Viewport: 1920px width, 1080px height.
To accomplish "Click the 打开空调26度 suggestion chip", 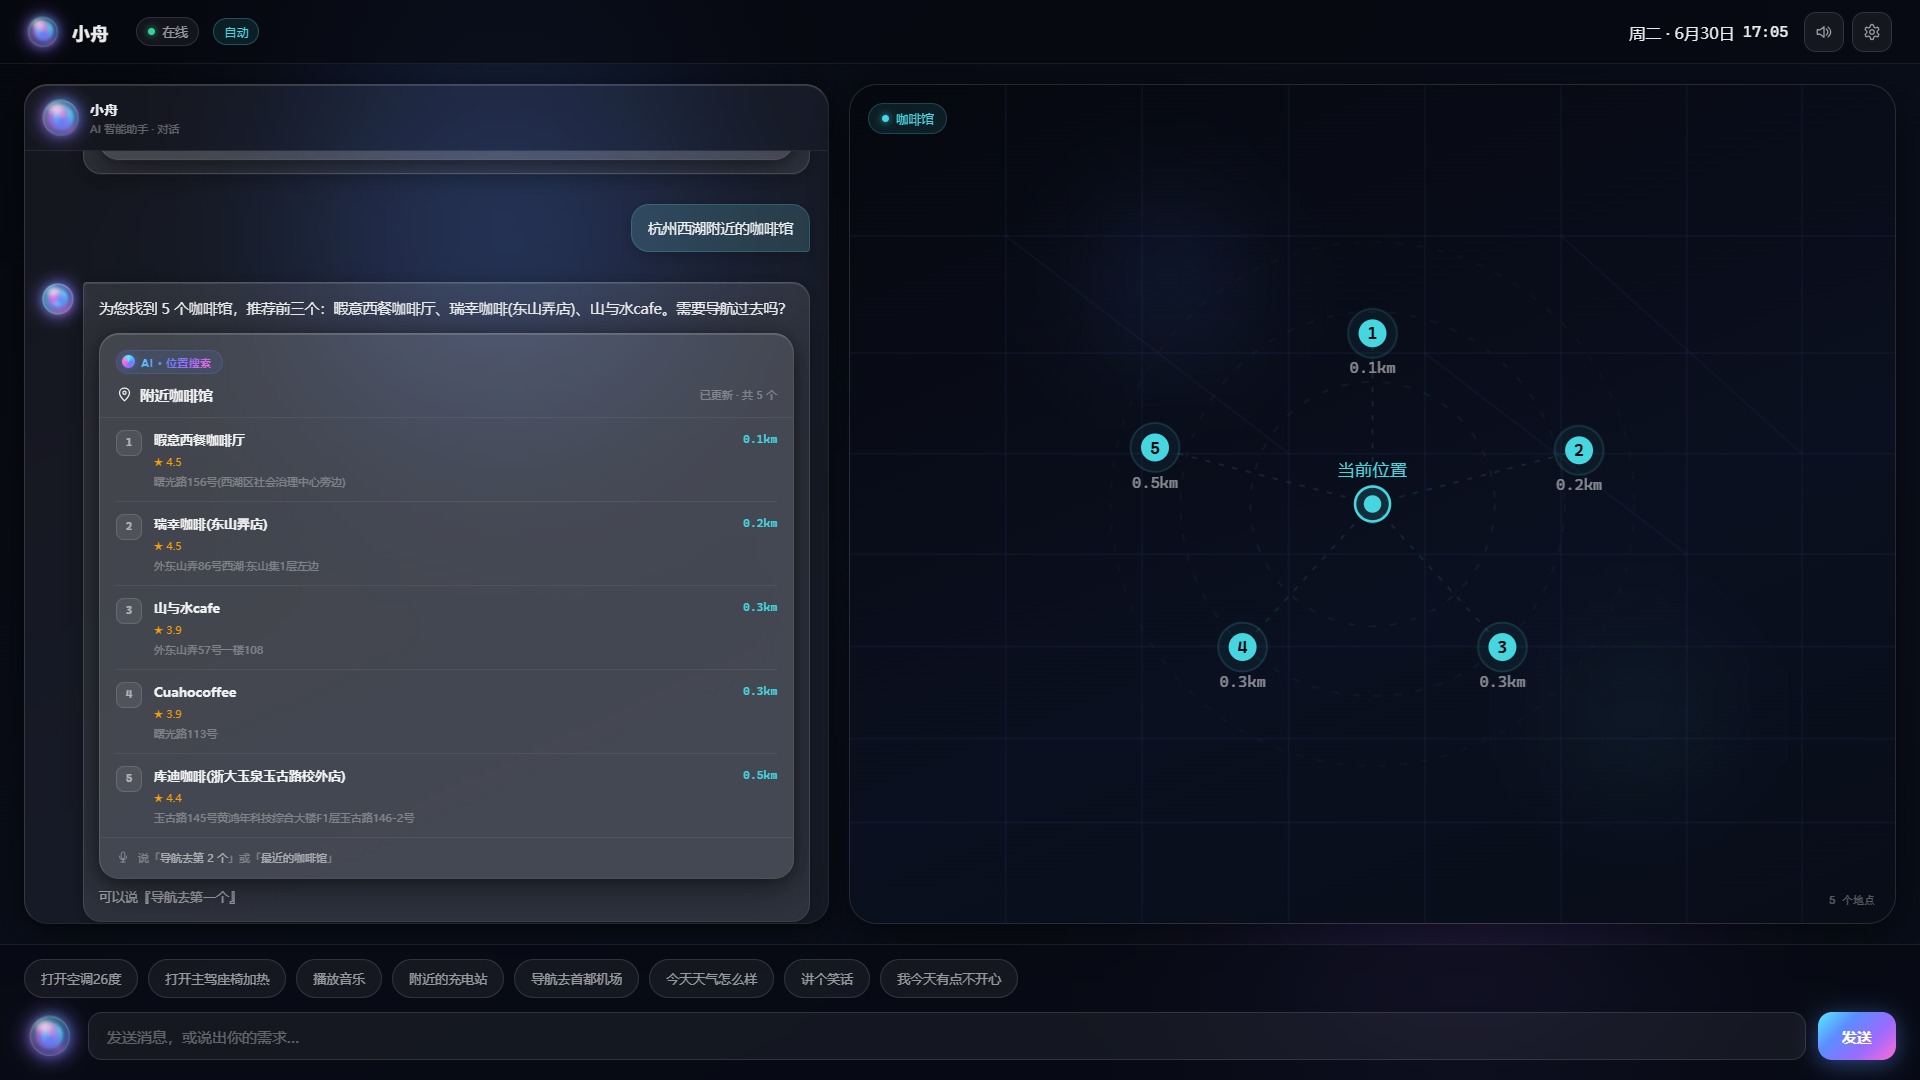I will [81, 979].
